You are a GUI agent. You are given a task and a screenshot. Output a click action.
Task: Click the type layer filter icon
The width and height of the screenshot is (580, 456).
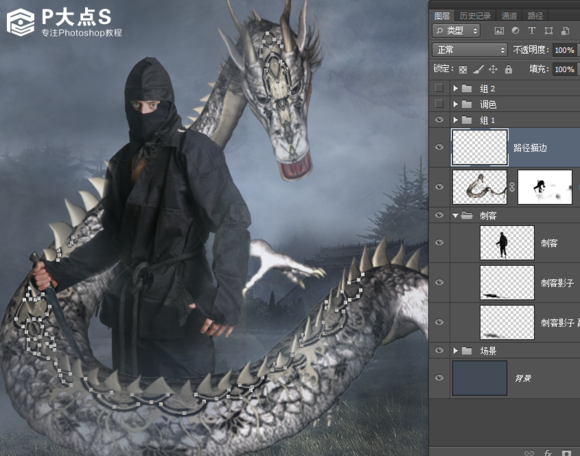point(532,31)
